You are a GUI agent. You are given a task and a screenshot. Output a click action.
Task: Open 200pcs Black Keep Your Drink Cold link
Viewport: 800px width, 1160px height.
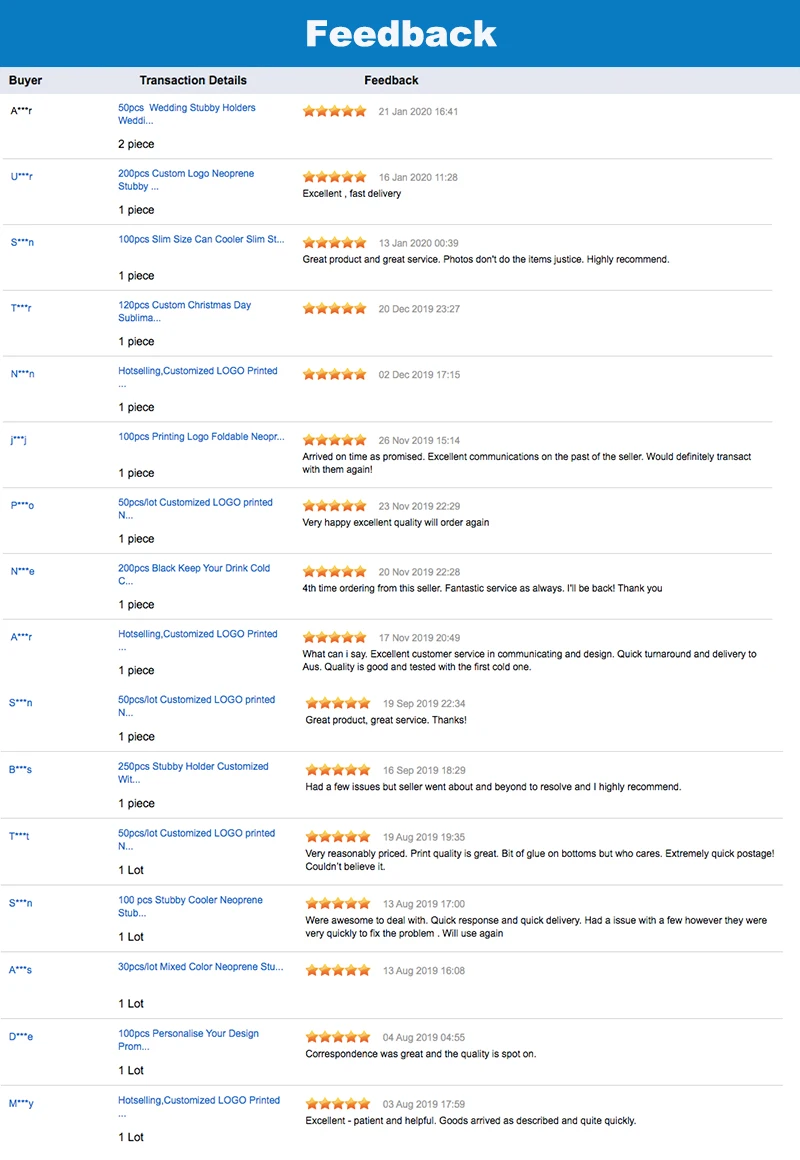(193, 574)
